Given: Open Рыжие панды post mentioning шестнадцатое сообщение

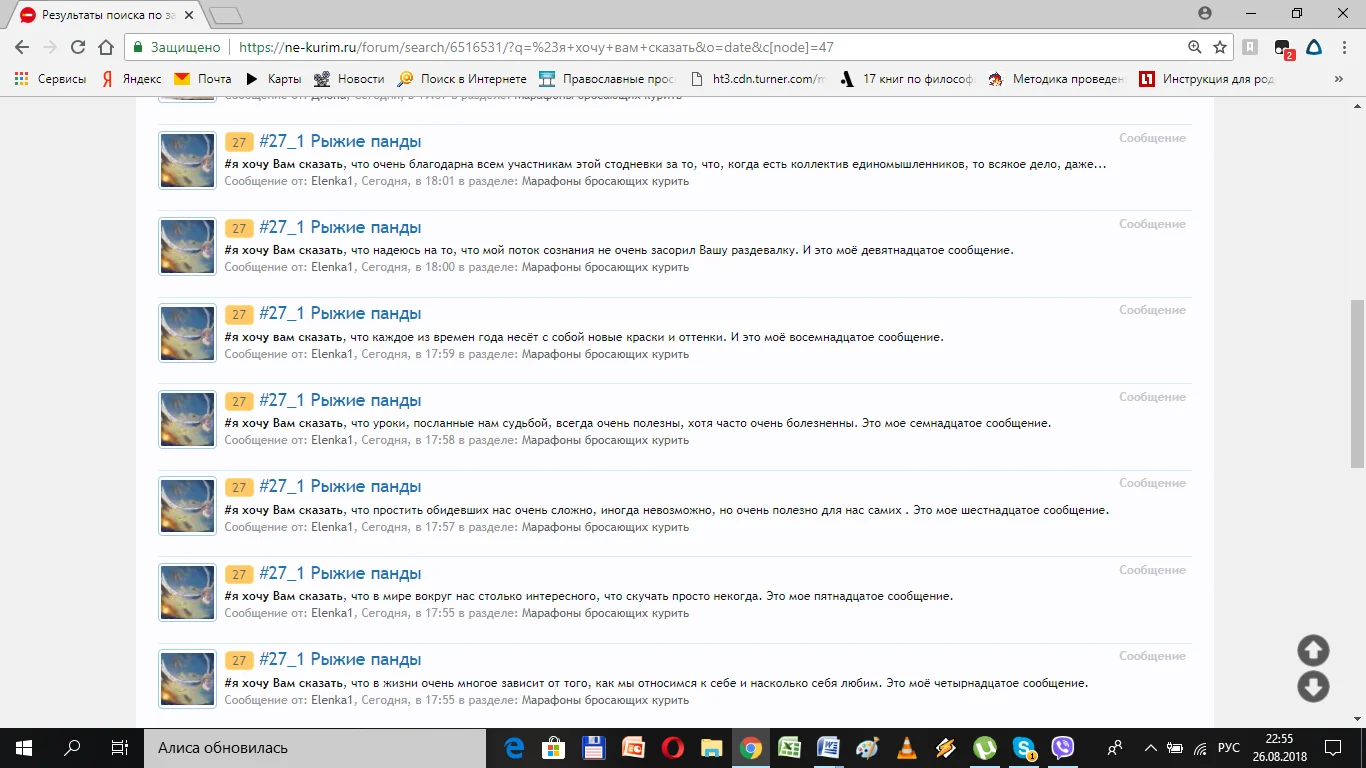Looking at the screenshot, I should click(x=340, y=486).
